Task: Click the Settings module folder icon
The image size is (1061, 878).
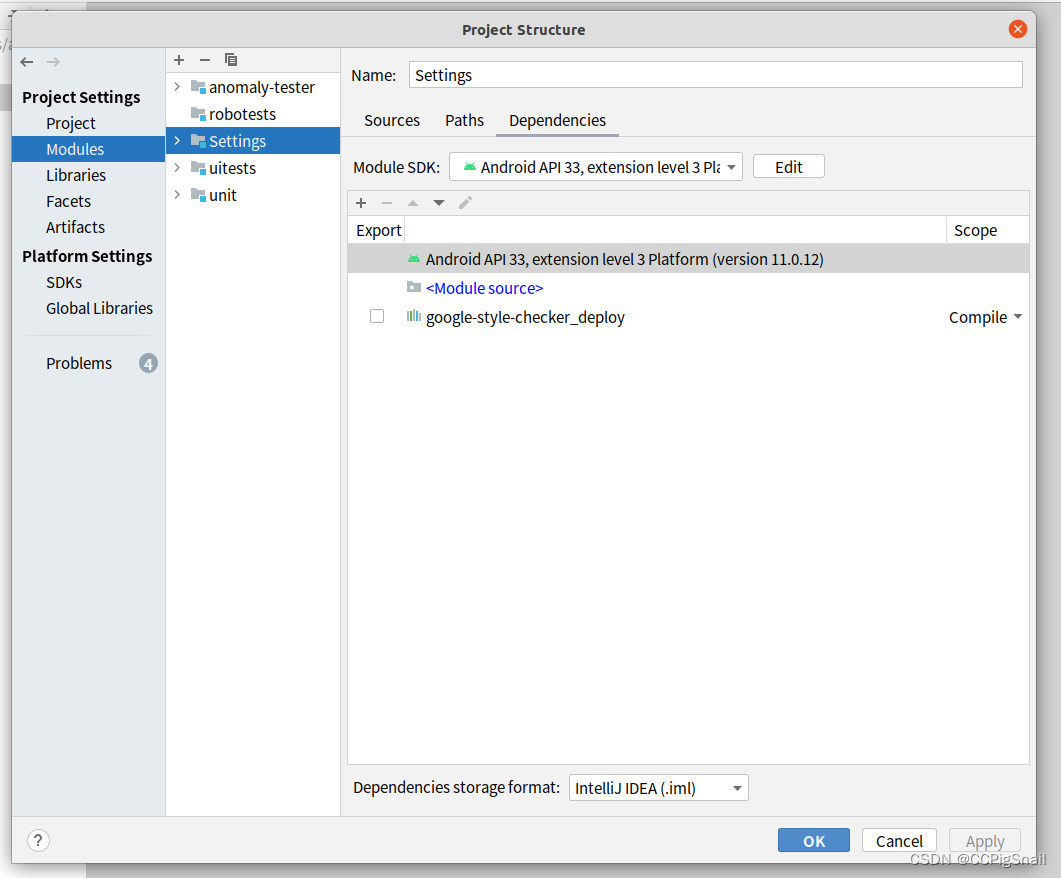Action: [x=198, y=141]
